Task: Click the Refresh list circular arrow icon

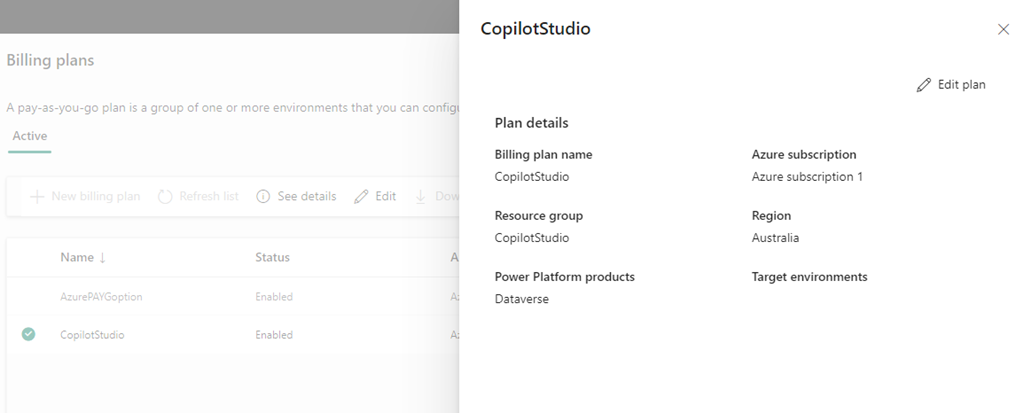Action: click(x=165, y=196)
